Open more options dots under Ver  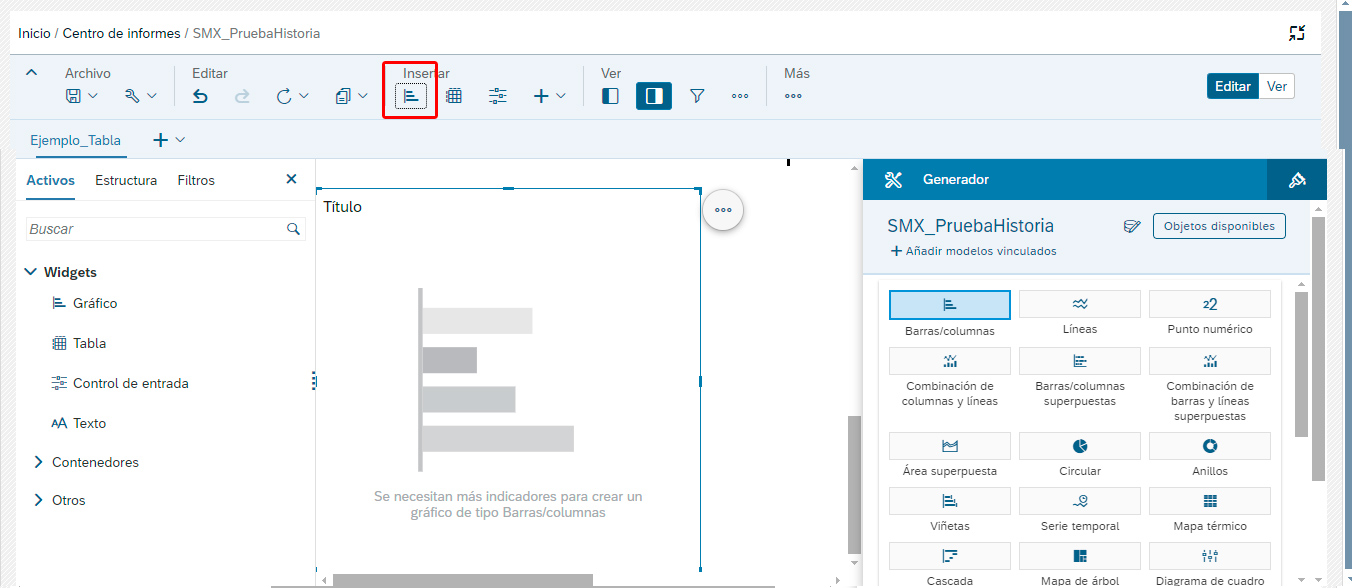click(x=740, y=96)
